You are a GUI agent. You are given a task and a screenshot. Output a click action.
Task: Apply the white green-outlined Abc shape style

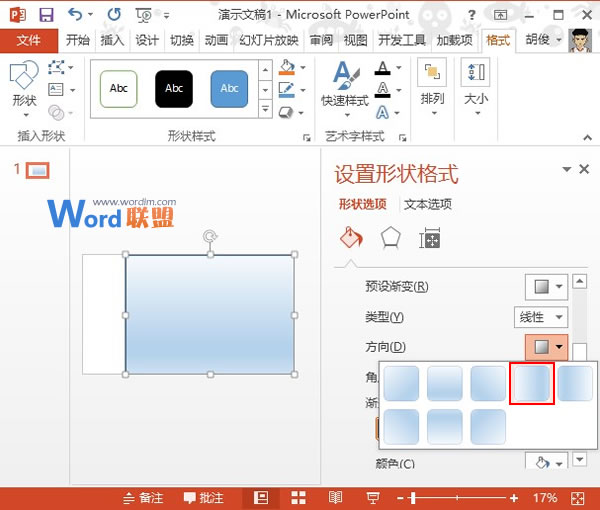pyautogui.click(x=118, y=89)
